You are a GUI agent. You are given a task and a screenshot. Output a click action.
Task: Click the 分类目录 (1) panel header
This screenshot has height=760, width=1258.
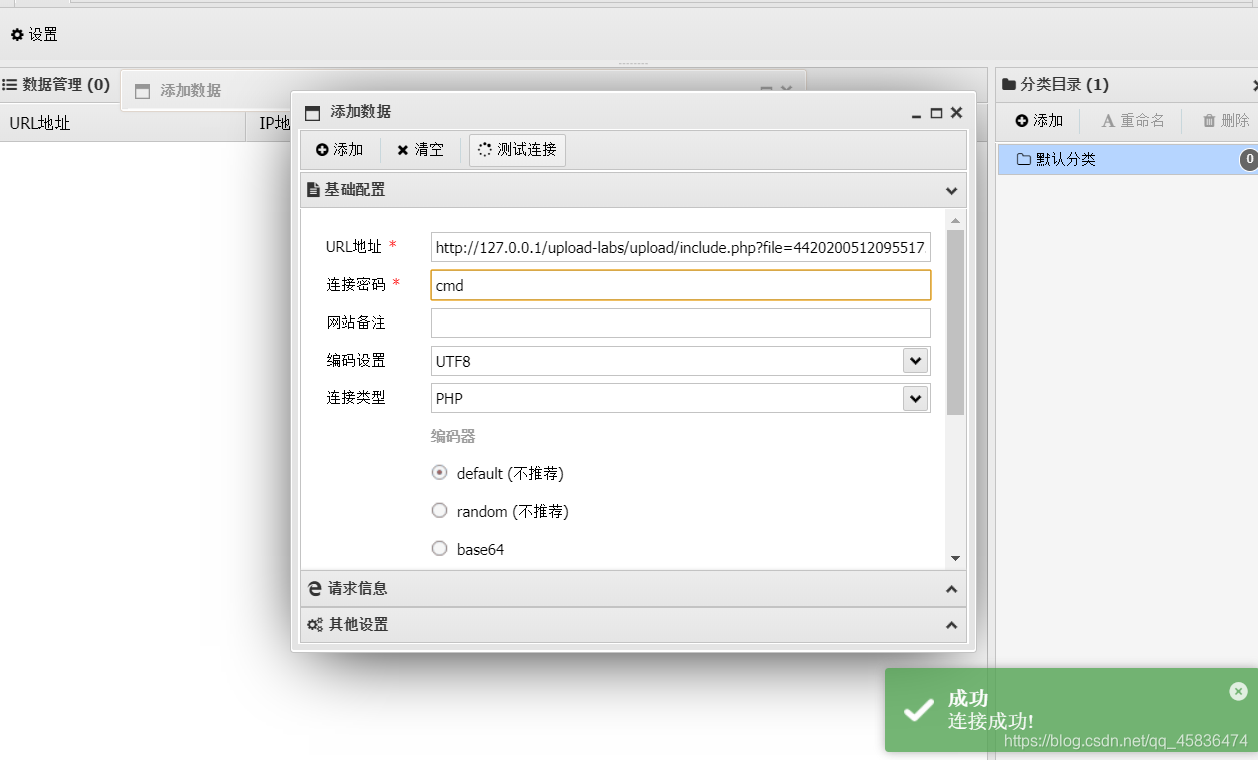[1127, 85]
